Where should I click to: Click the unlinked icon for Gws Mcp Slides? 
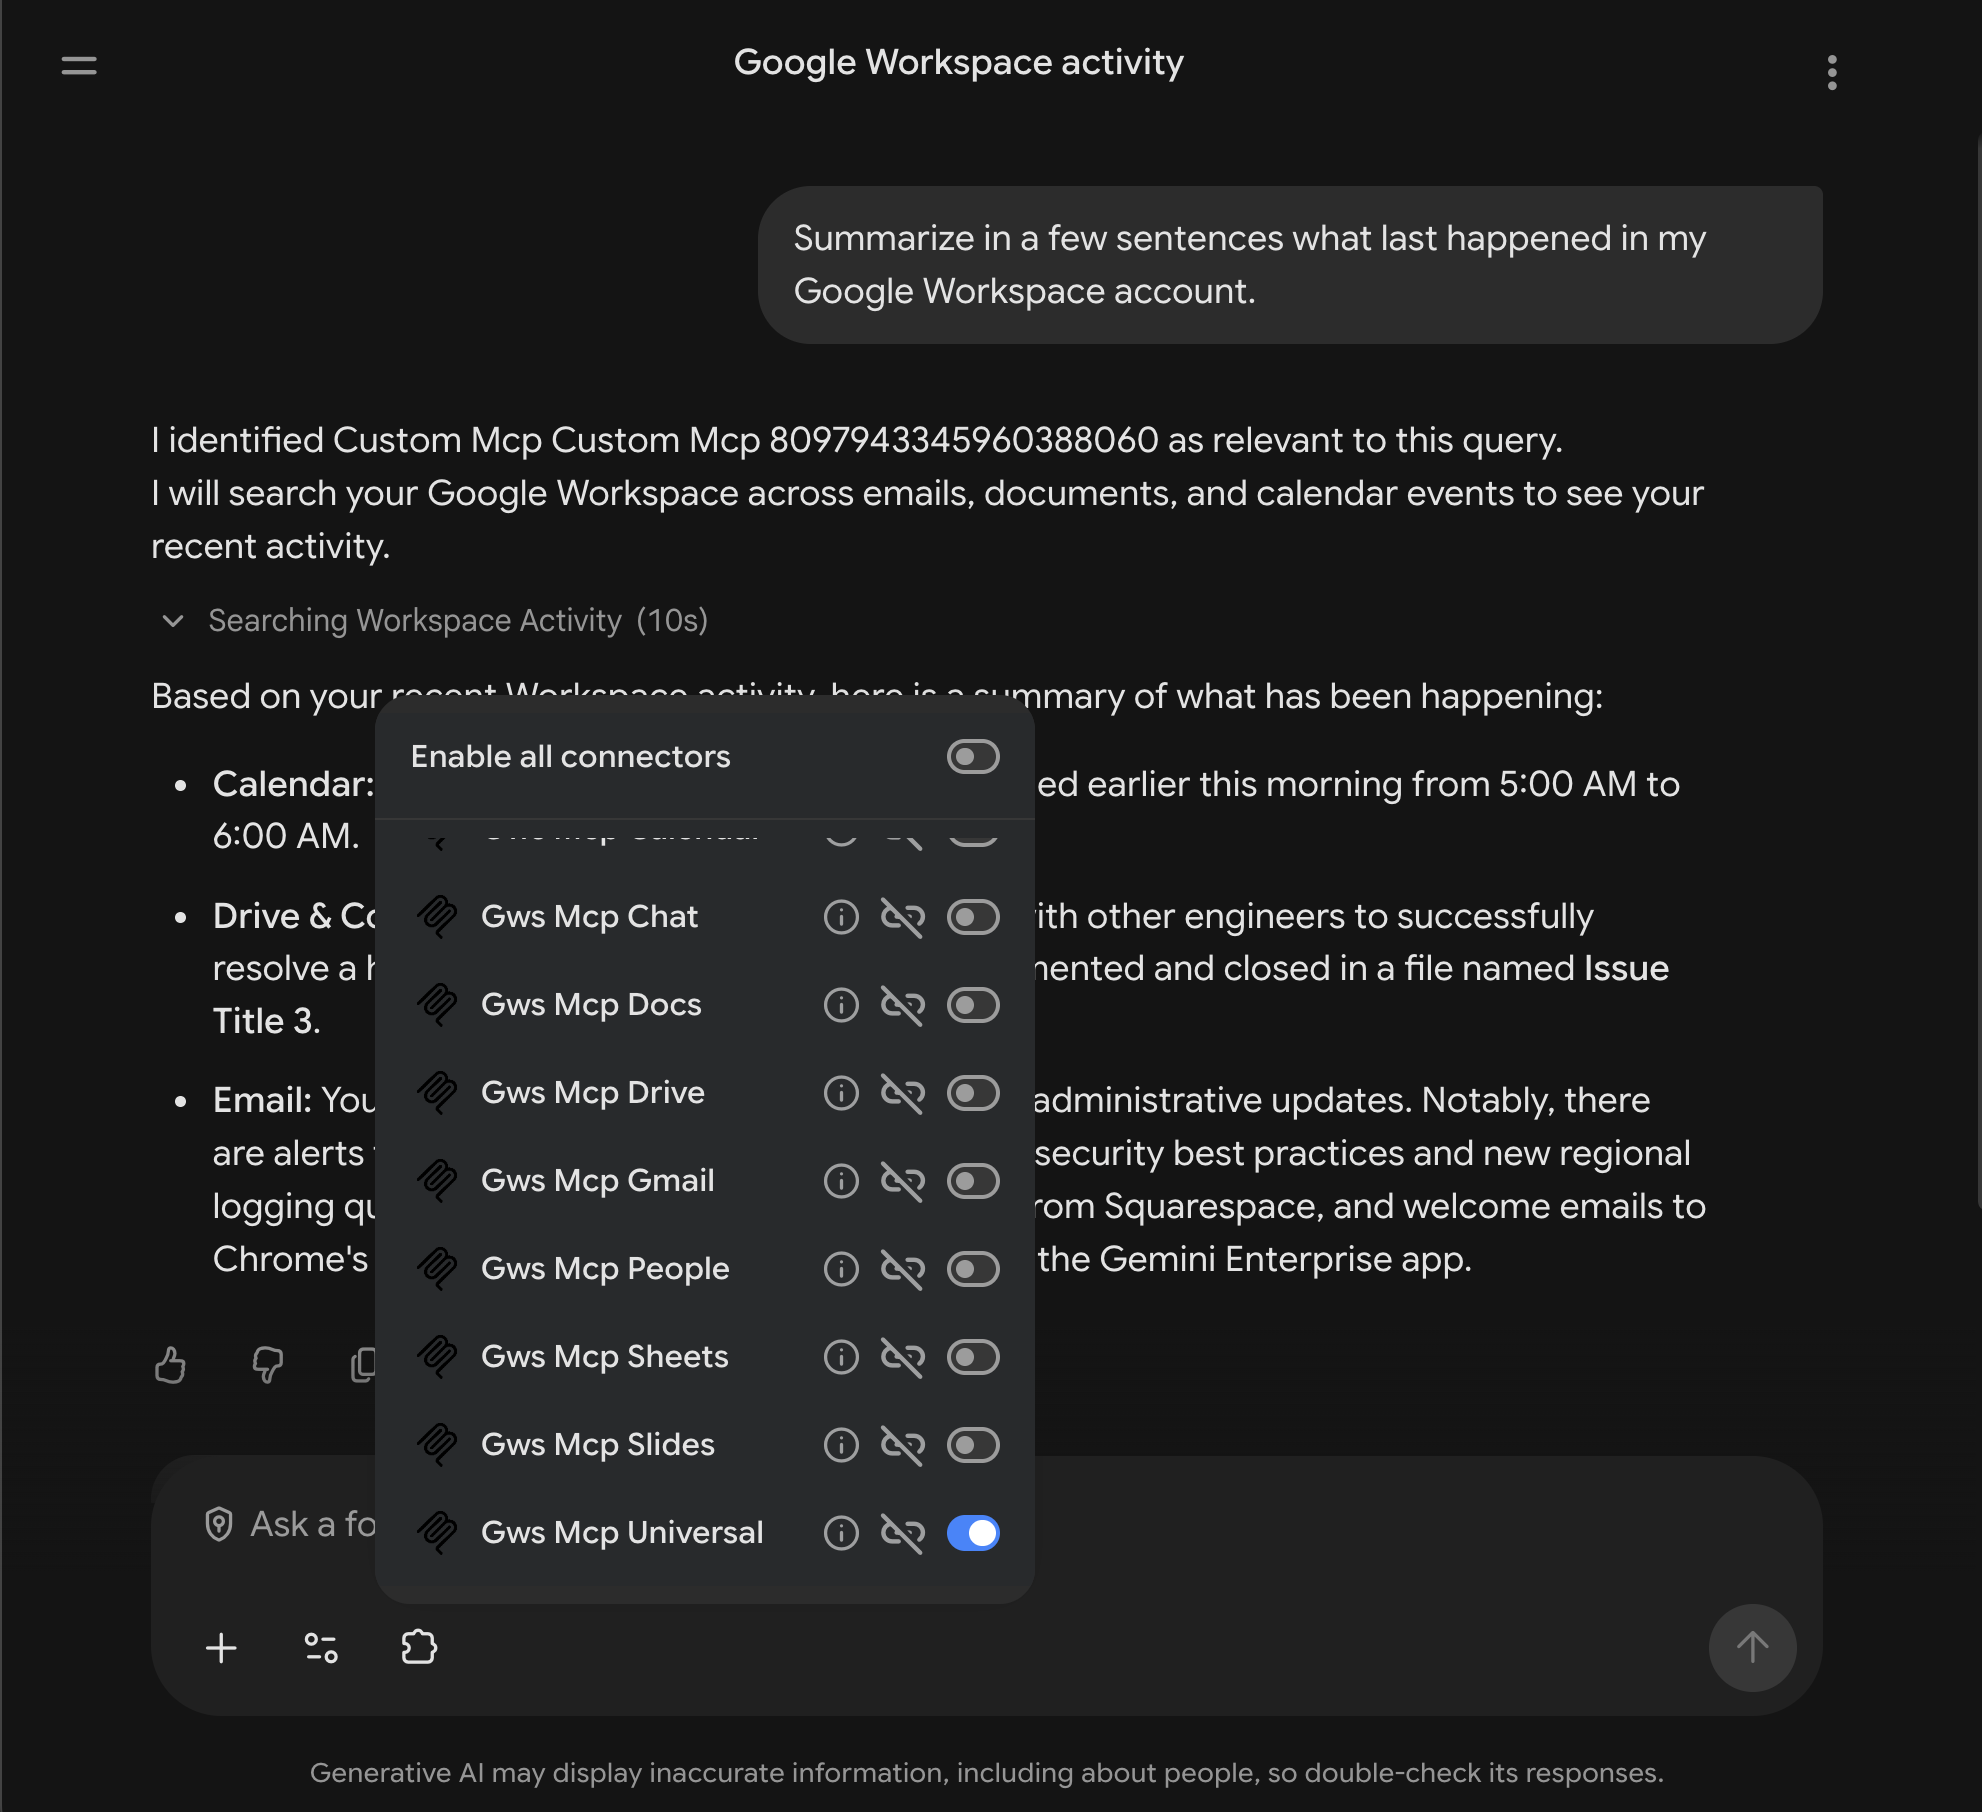point(902,1445)
